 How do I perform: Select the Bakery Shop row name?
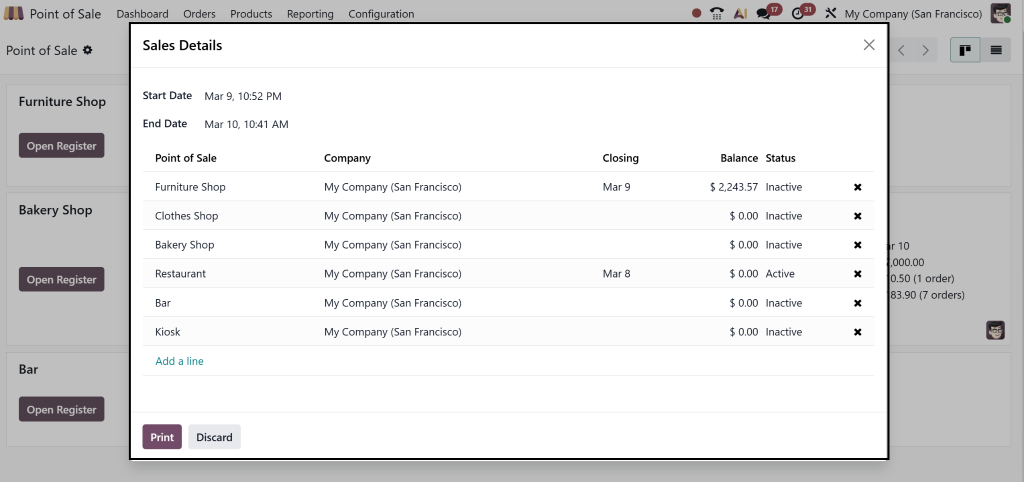(184, 245)
